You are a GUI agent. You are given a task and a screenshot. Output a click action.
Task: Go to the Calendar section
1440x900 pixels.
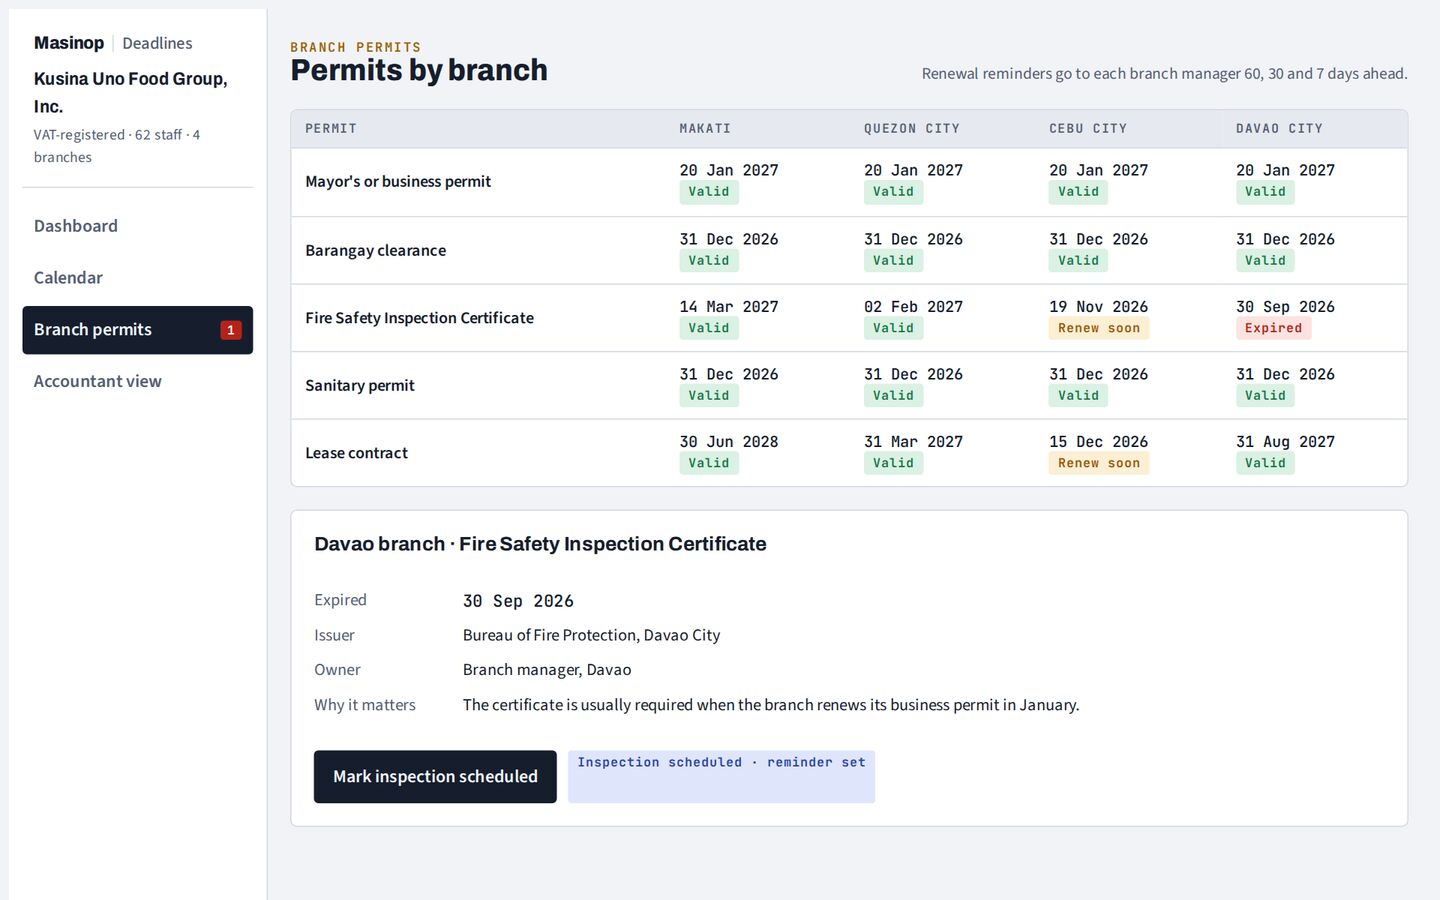(137, 278)
